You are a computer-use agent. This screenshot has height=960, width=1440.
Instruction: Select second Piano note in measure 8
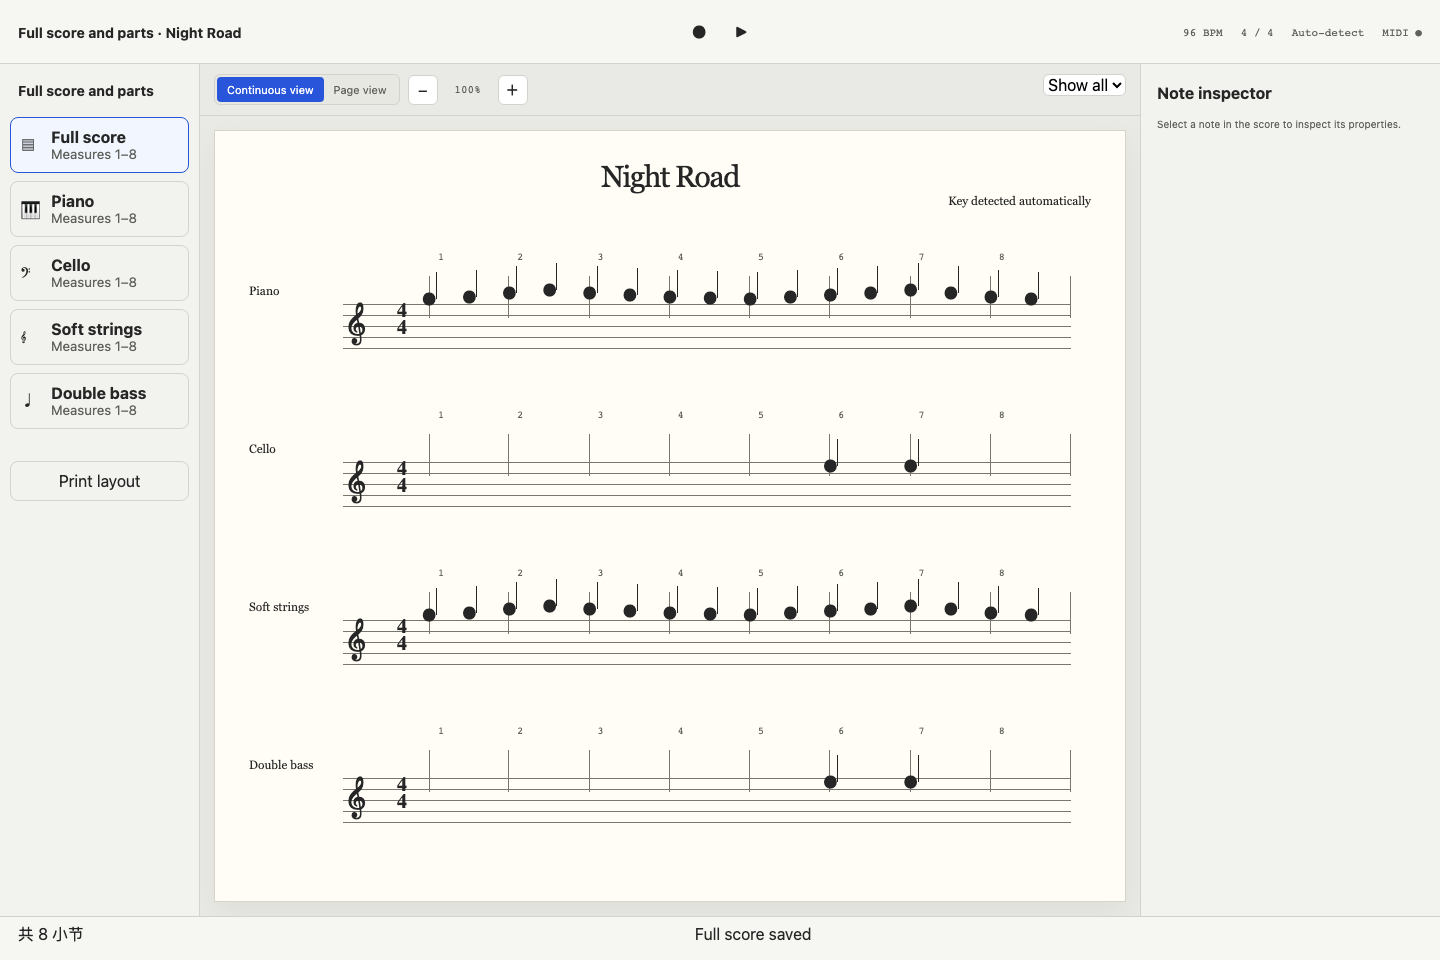(1031, 299)
